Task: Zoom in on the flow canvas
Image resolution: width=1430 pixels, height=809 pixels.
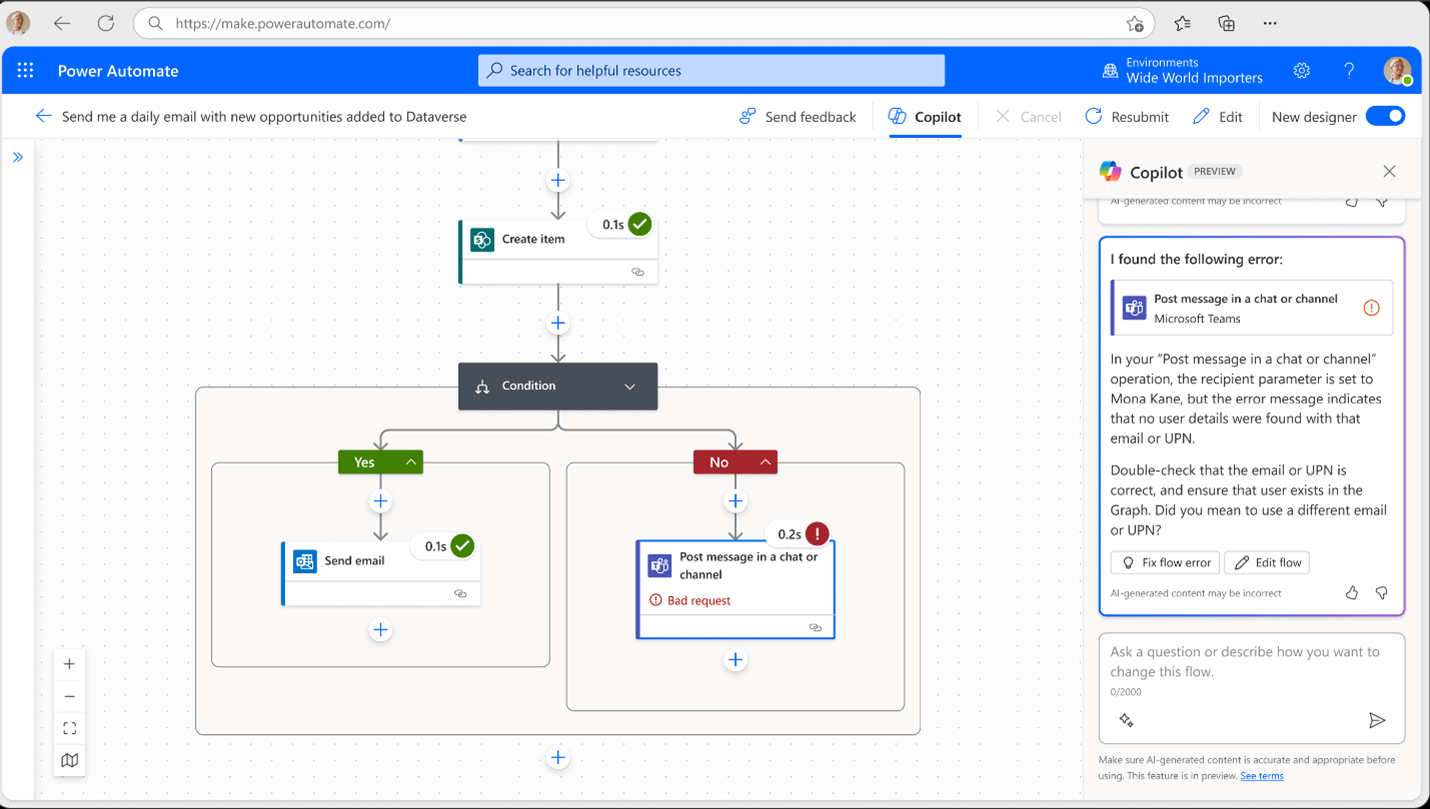Action: (x=69, y=663)
